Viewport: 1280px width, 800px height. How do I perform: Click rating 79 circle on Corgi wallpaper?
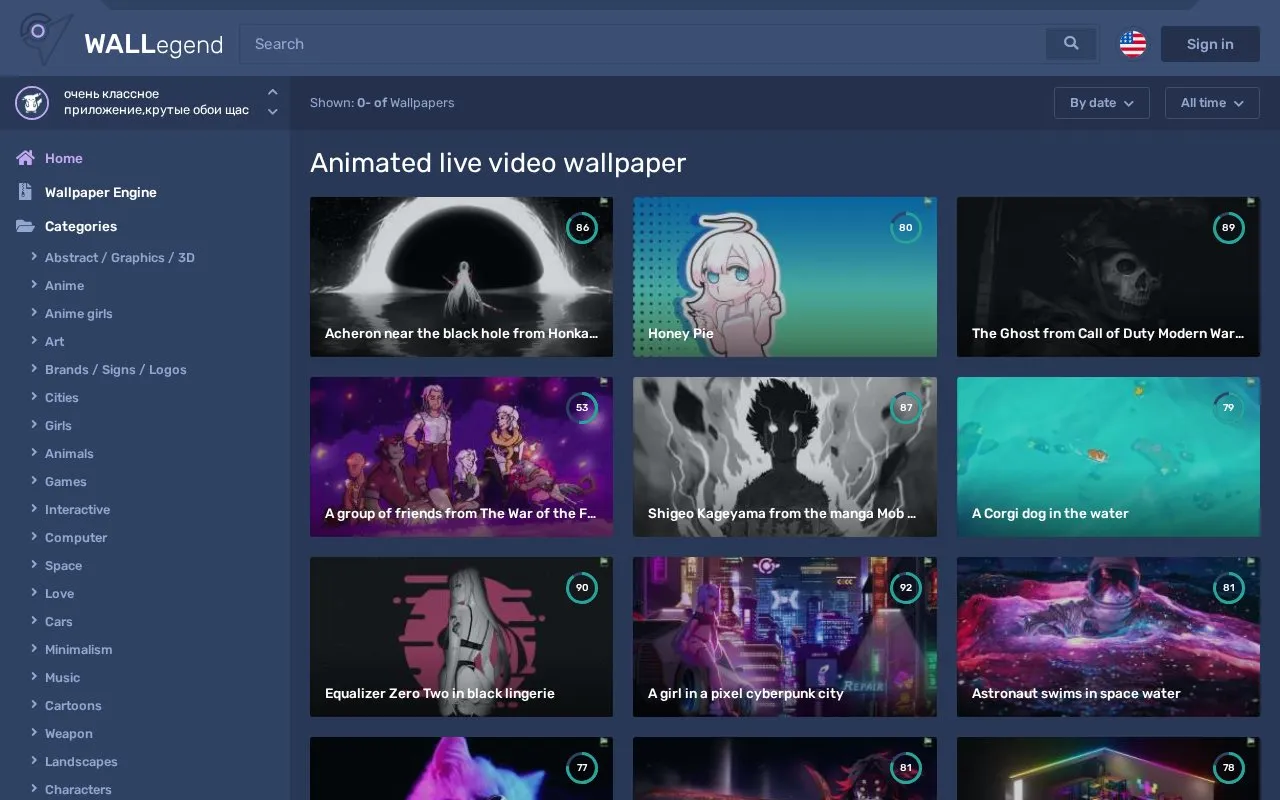[x=1228, y=407]
